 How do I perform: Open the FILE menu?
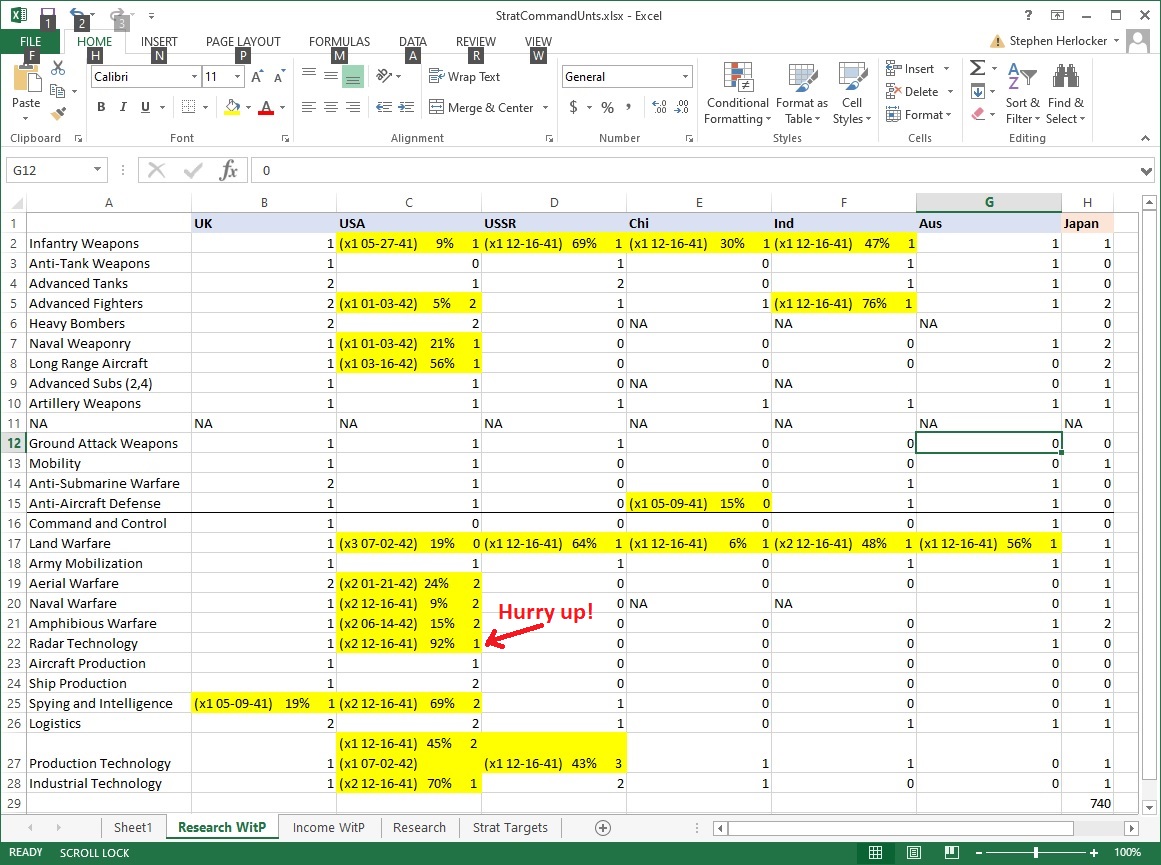(30, 41)
